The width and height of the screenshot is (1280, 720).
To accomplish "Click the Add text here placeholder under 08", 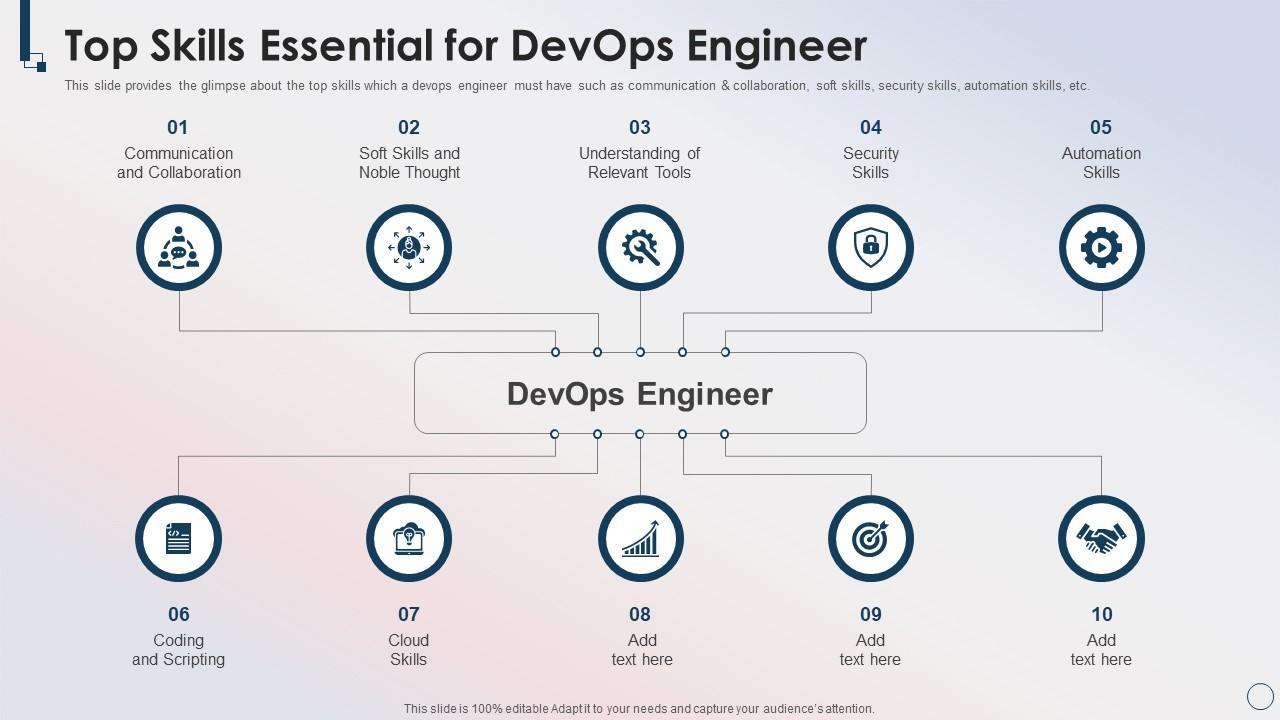I will (642, 650).
